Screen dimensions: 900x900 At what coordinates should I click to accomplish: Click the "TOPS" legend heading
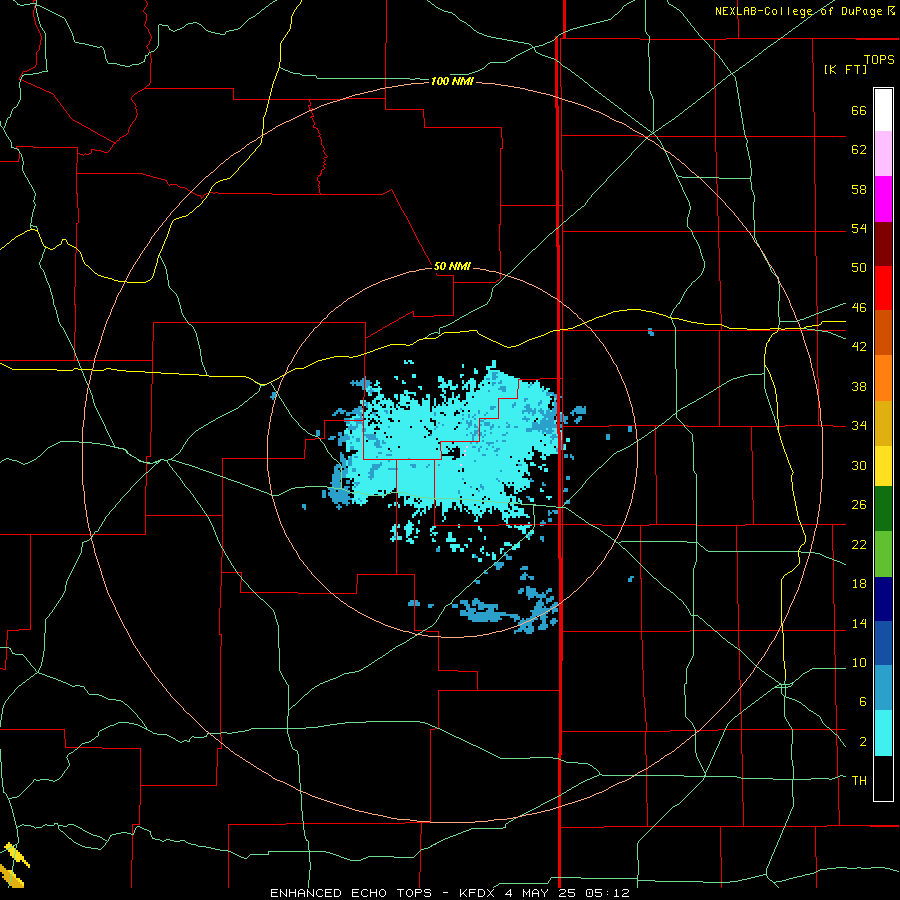(x=879, y=60)
